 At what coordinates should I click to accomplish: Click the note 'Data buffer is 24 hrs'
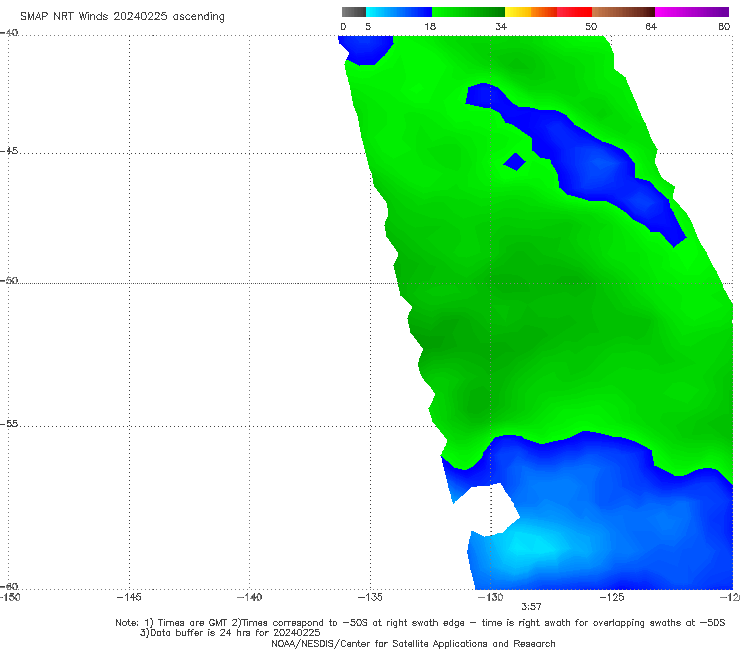tap(202, 633)
